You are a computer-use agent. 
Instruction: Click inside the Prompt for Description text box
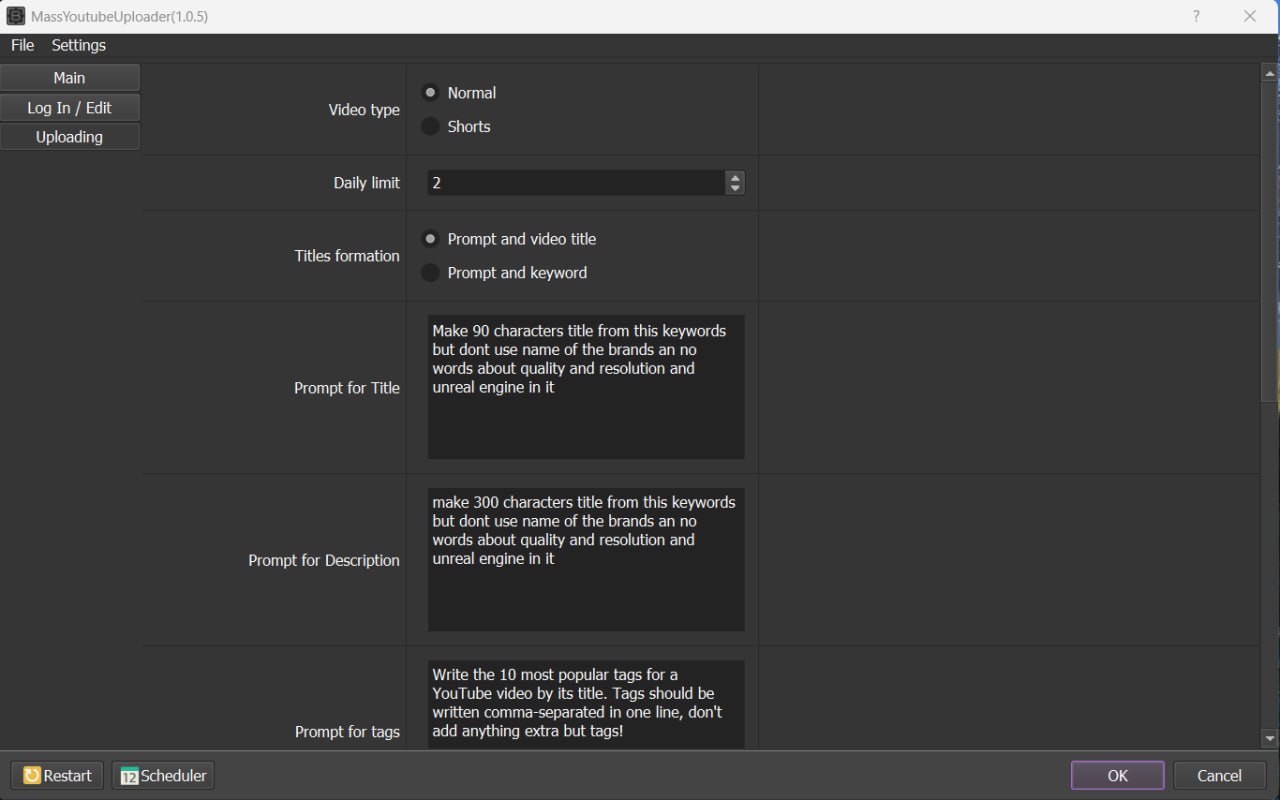[586, 559]
